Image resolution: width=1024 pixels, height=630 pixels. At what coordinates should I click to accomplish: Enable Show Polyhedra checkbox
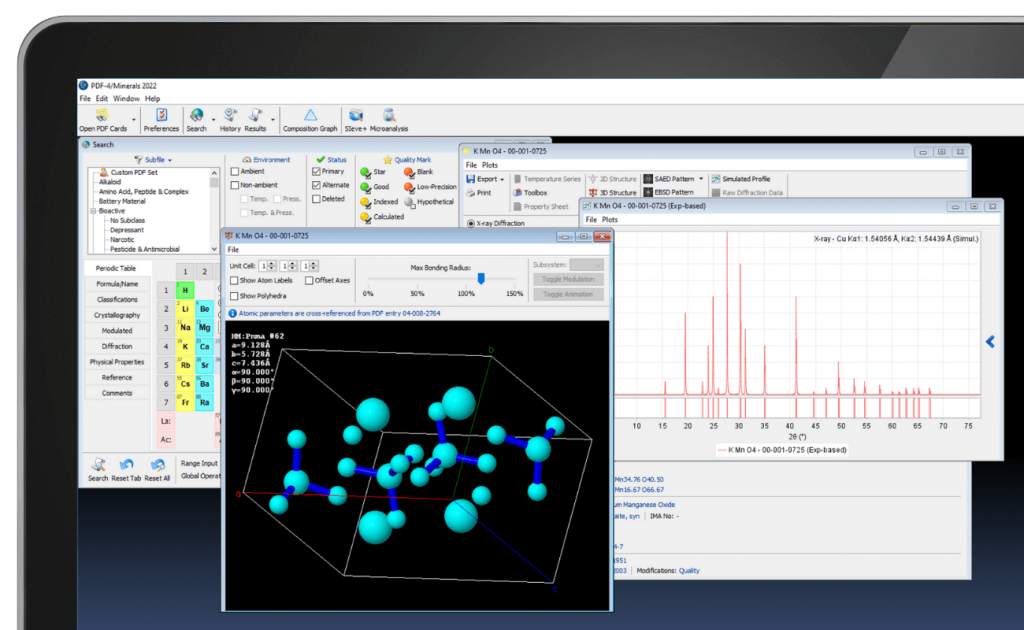pyautogui.click(x=234, y=296)
